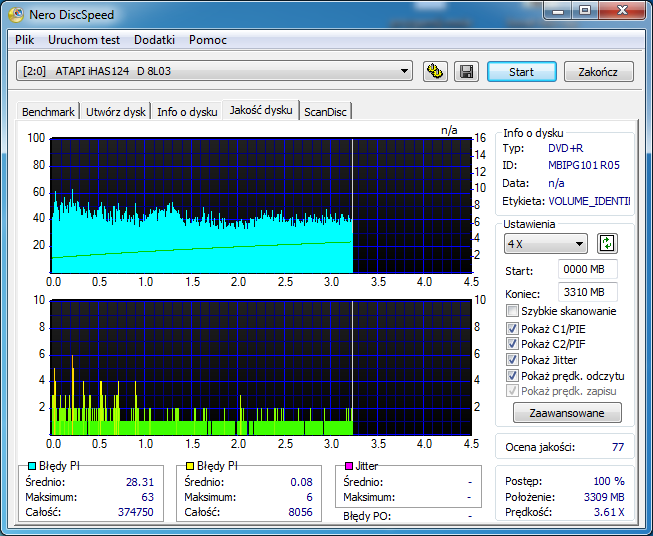Click the green refresh speed icon
Viewport: 653px width, 536px height.
point(607,244)
